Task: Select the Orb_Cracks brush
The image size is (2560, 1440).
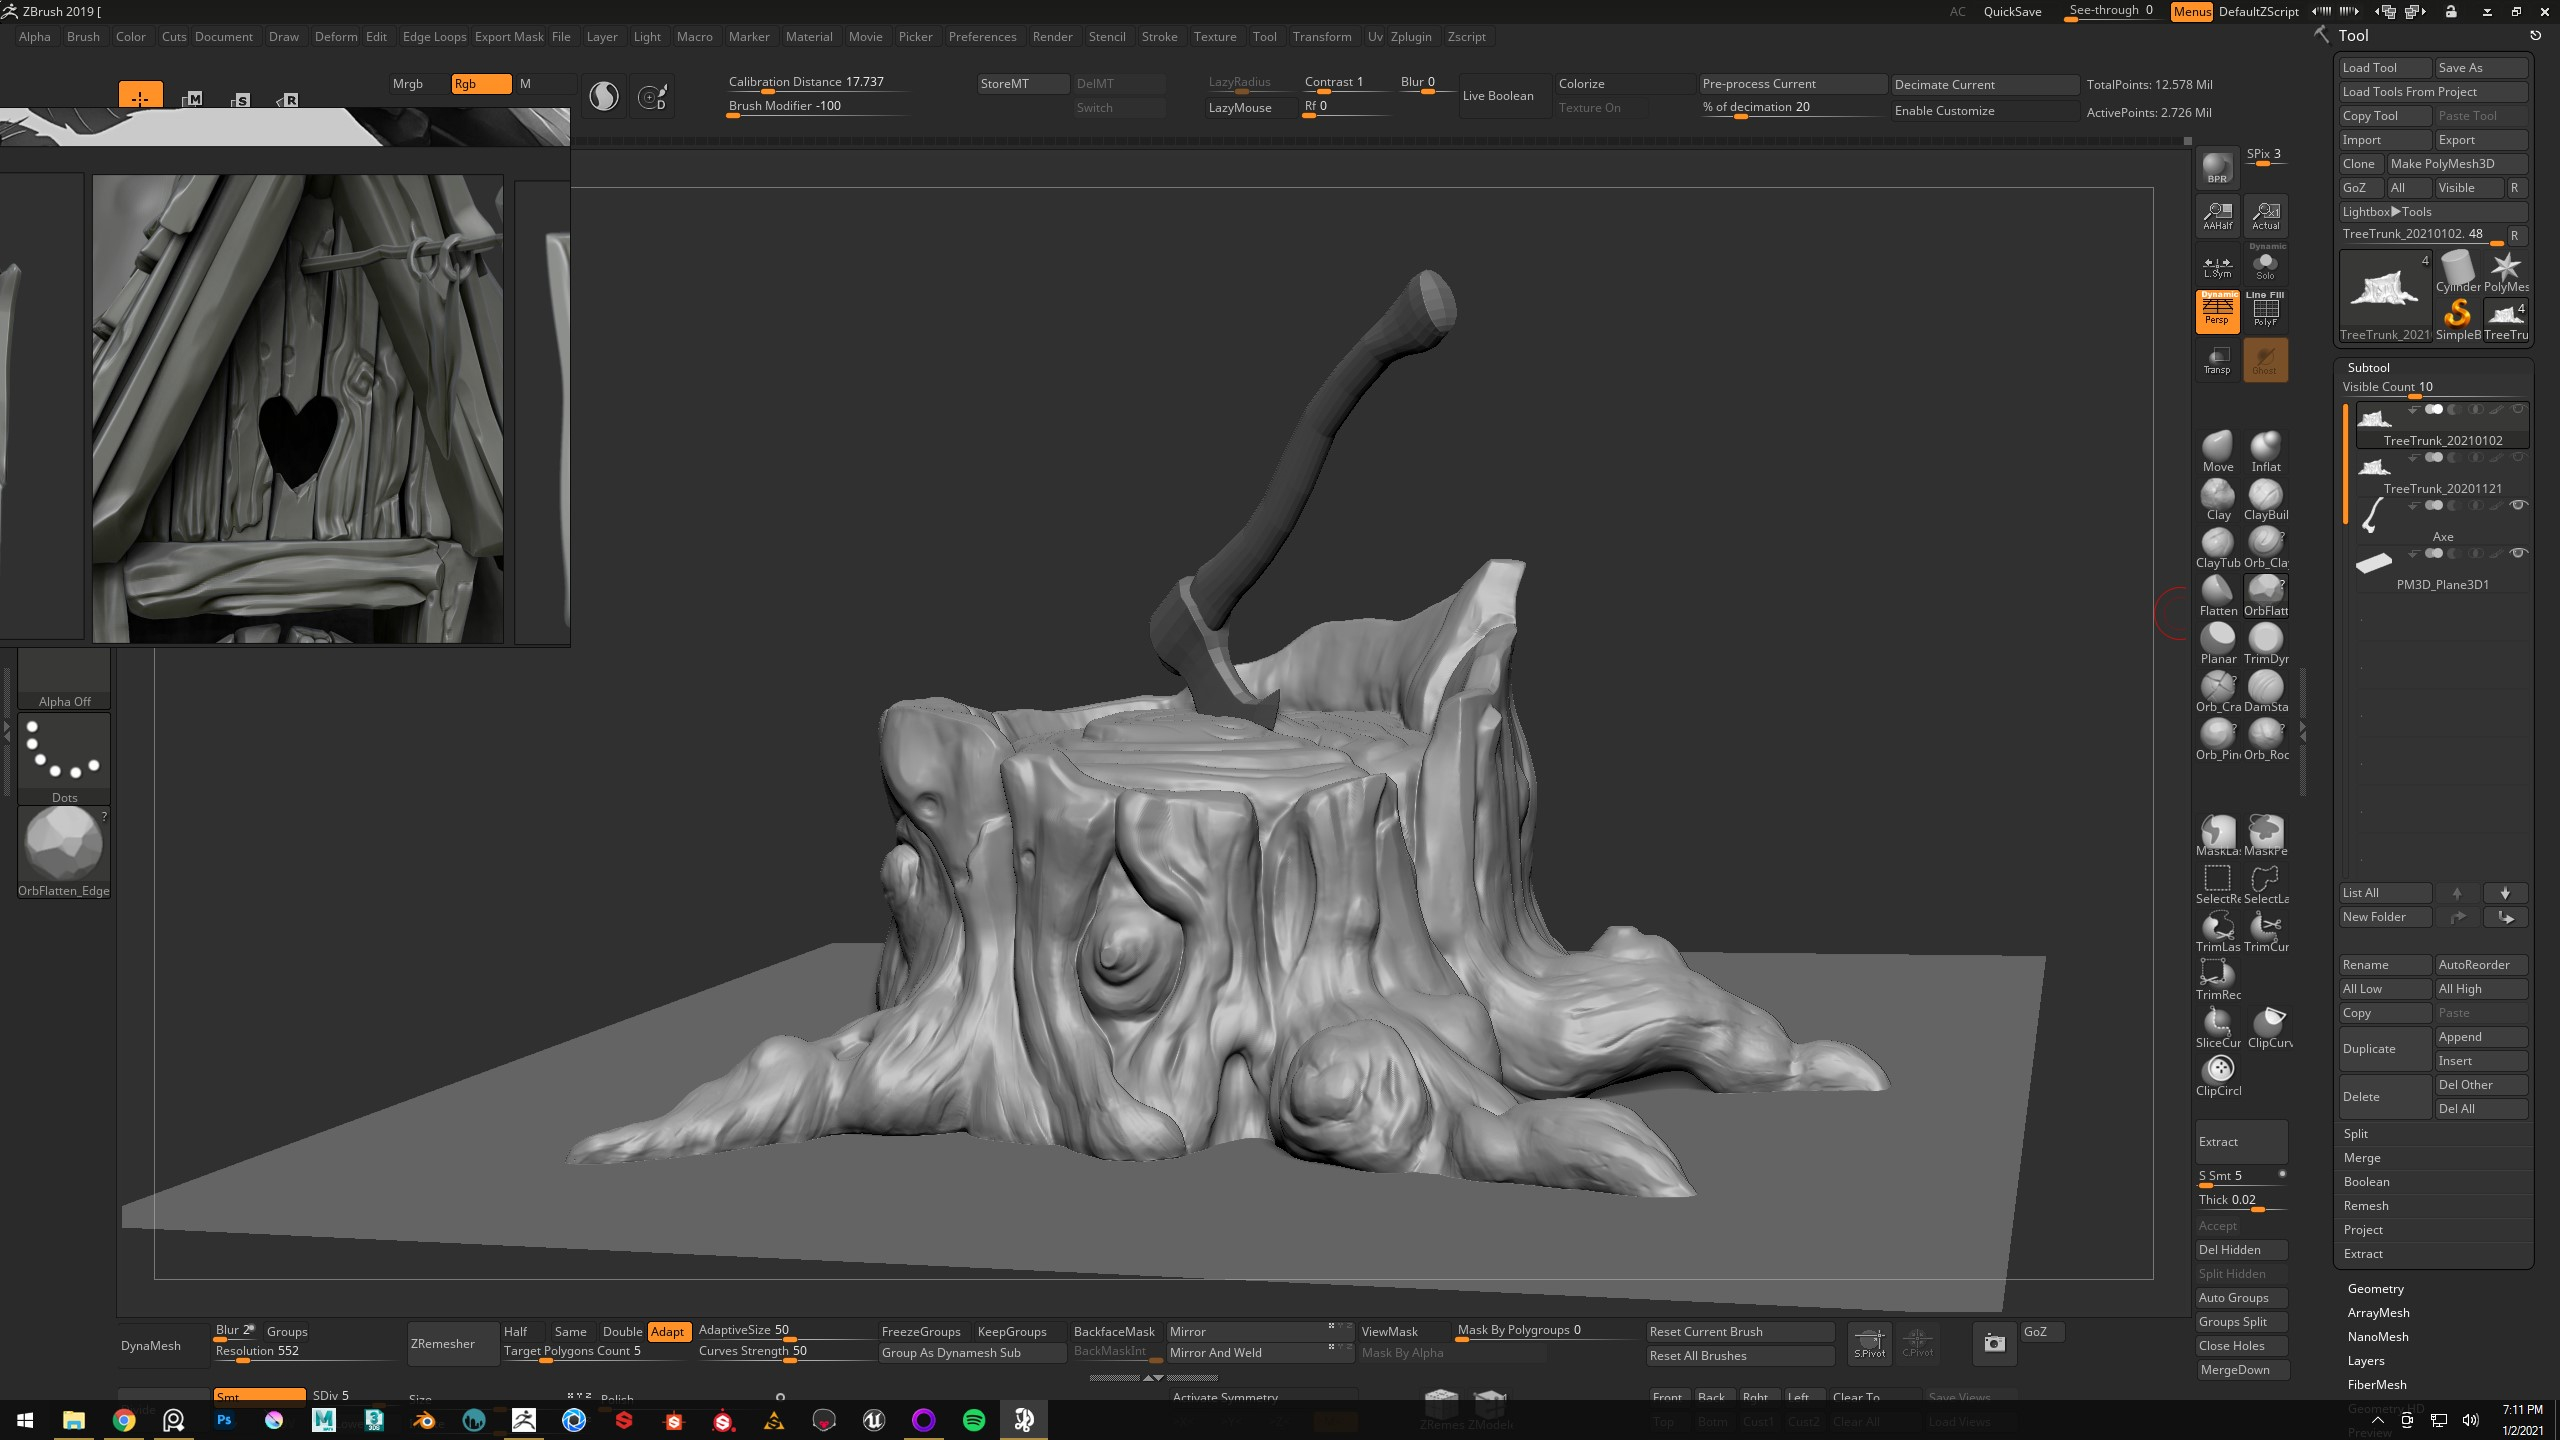Action: [2217, 692]
